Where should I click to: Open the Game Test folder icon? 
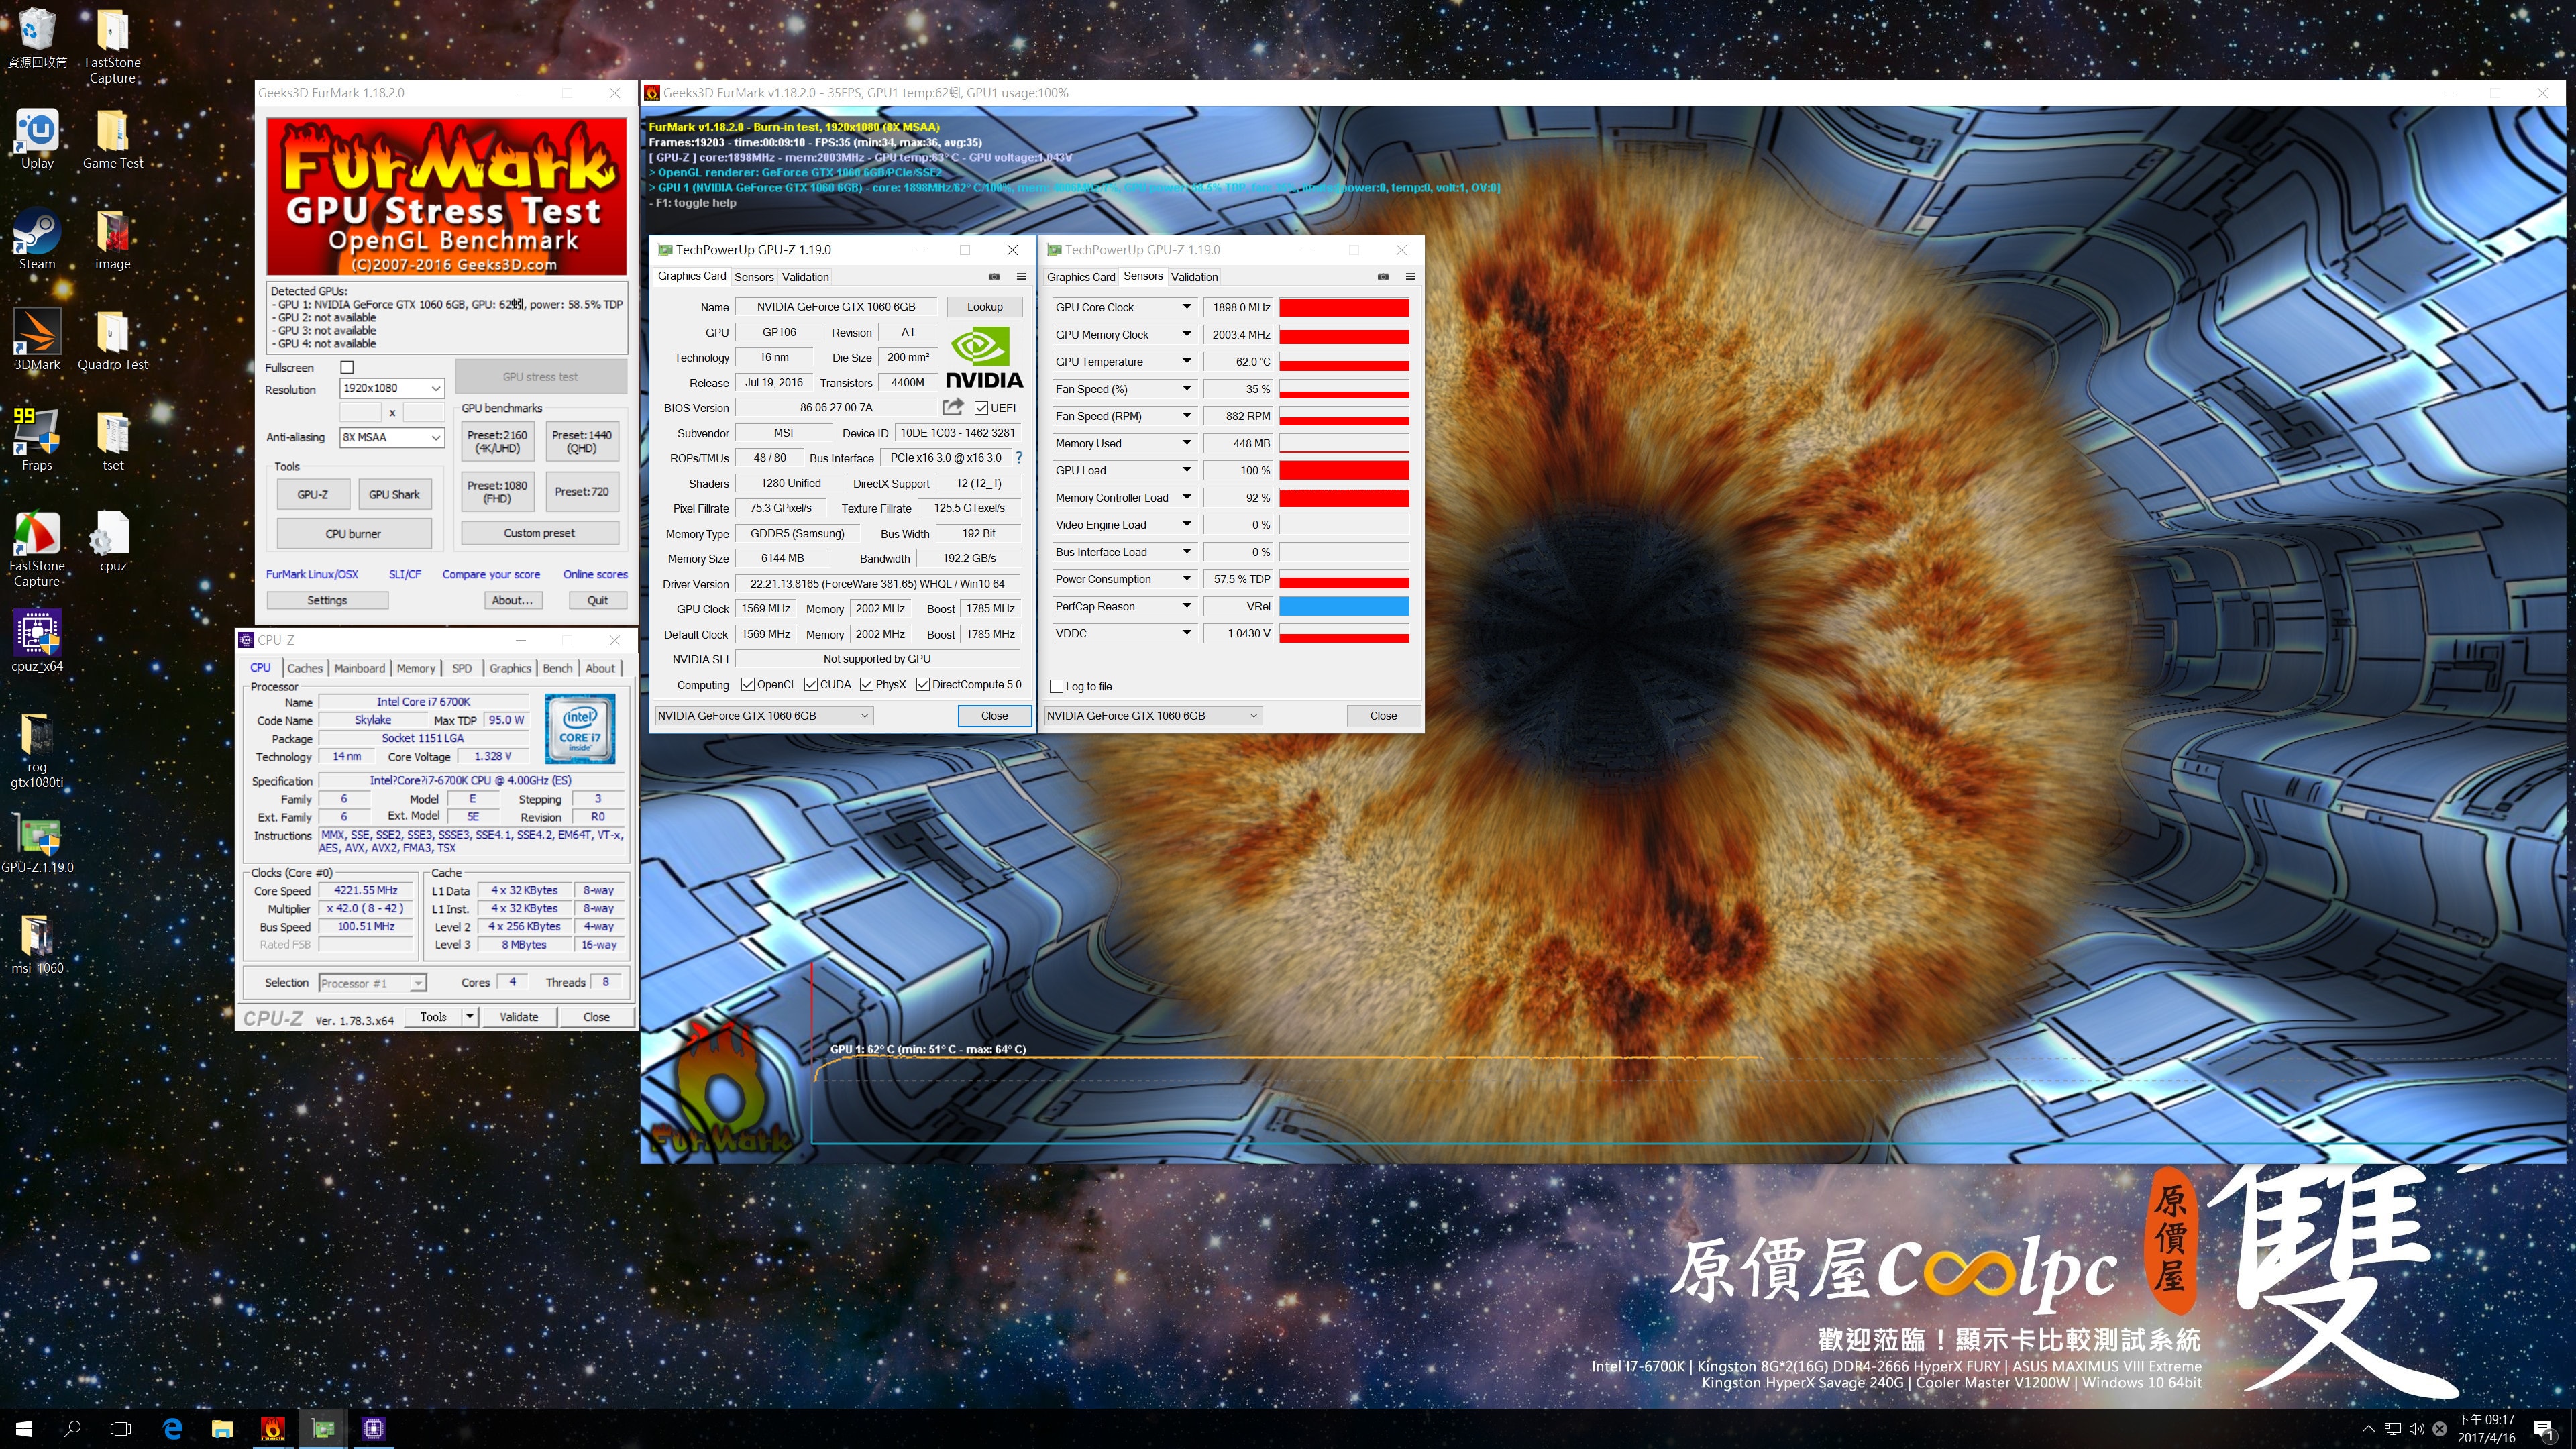(x=112, y=139)
